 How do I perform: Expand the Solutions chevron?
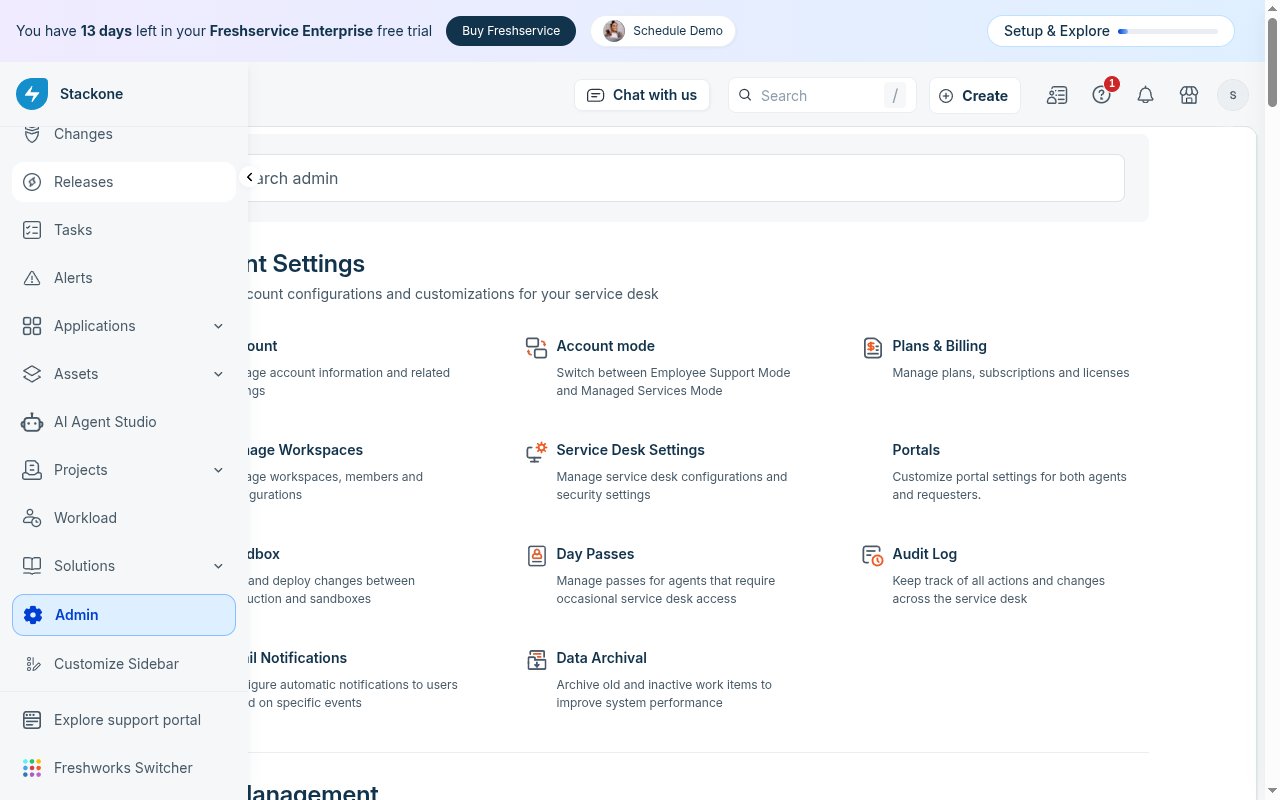pyautogui.click(x=218, y=566)
